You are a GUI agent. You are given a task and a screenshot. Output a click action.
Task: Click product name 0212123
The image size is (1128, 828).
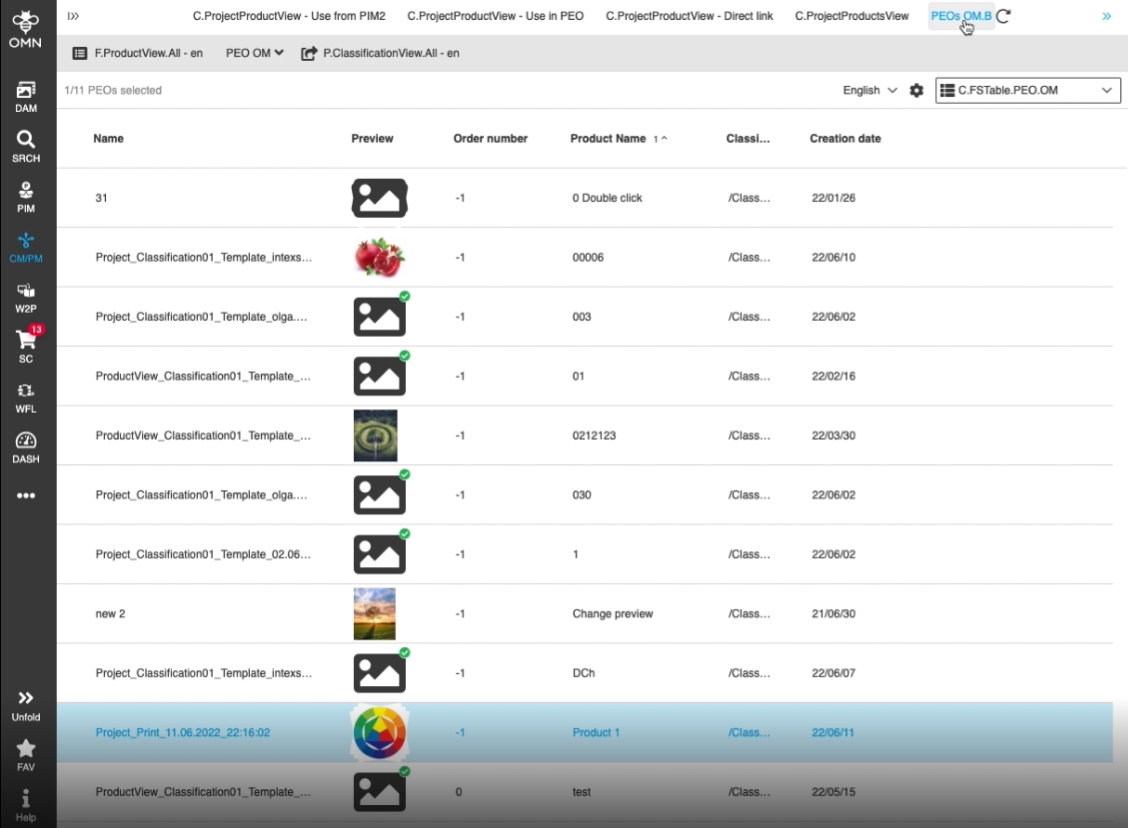click(x=593, y=436)
